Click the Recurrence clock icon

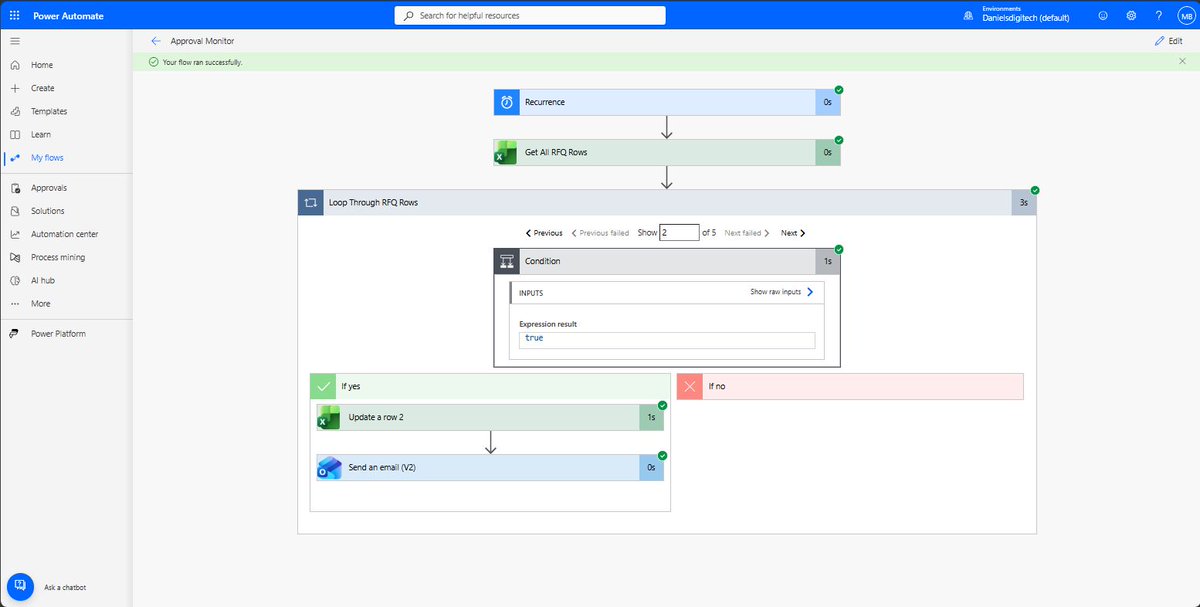(x=507, y=102)
